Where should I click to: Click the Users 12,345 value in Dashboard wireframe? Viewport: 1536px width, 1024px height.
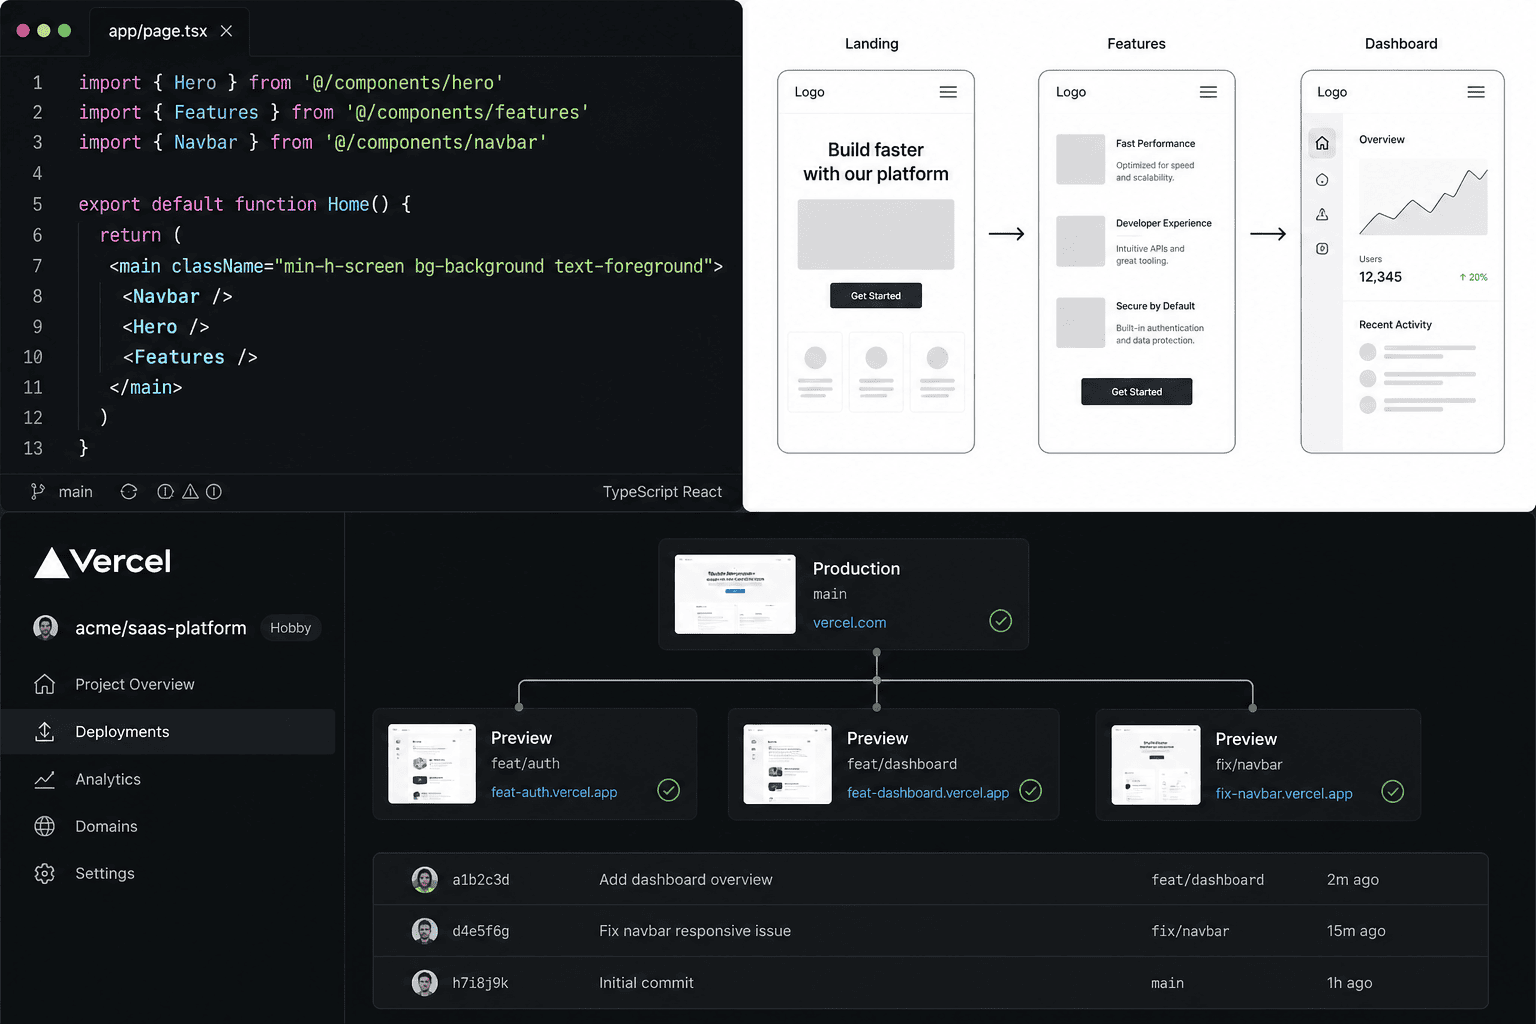(1380, 277)
